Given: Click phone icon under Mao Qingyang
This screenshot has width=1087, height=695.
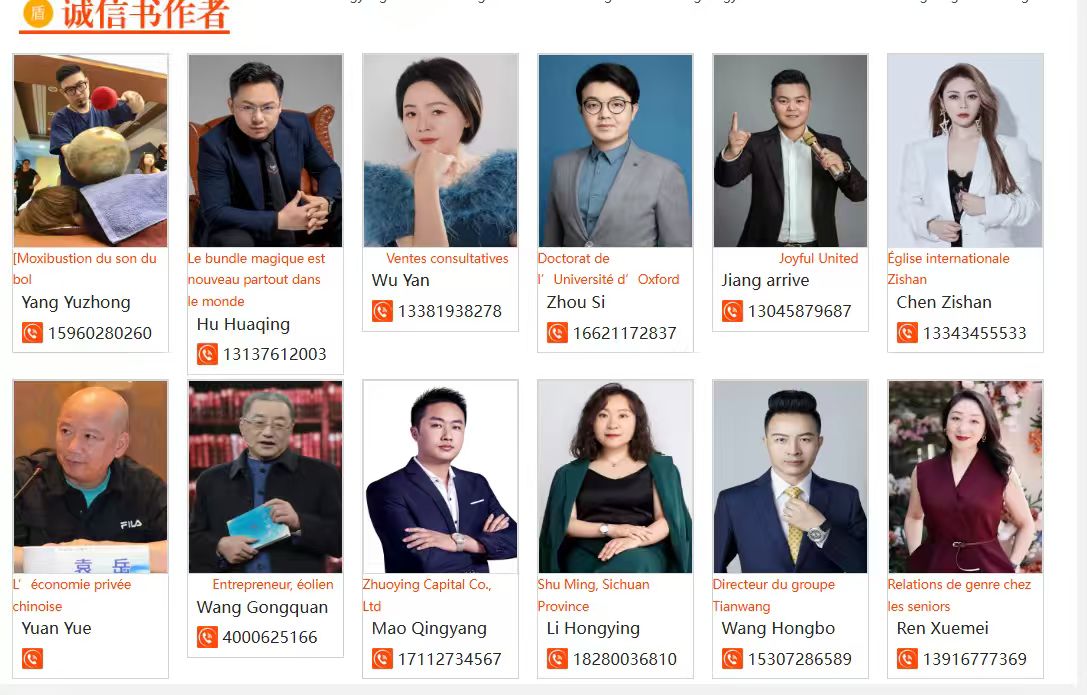Looking at the screenshot, I should (x=382, y=658).
